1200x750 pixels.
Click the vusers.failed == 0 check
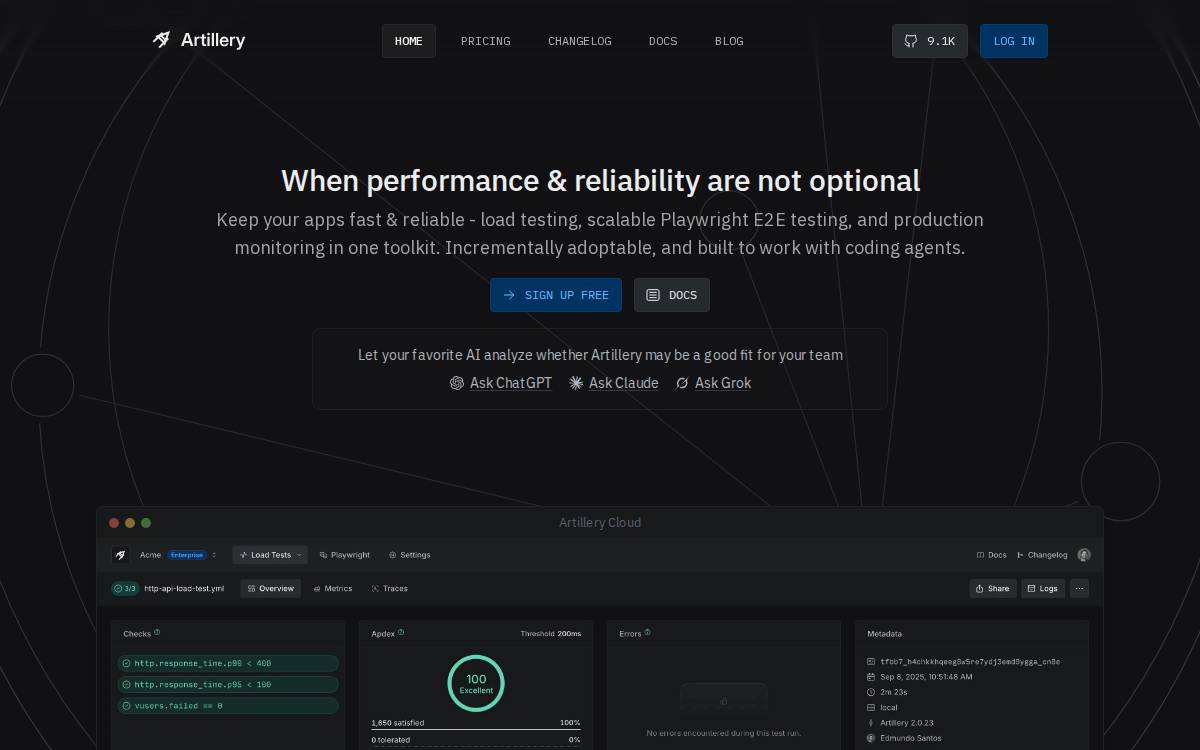click(x=228, y=706)
